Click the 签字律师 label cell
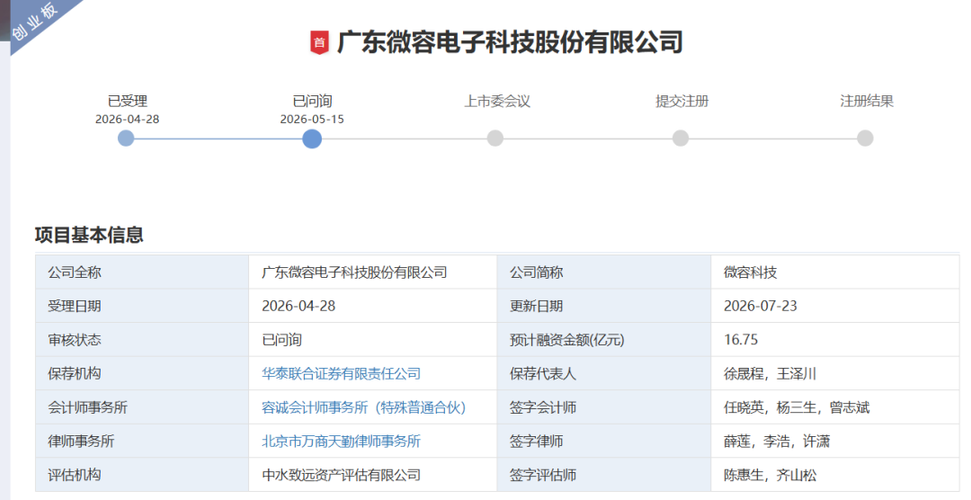 click(604, 441)
